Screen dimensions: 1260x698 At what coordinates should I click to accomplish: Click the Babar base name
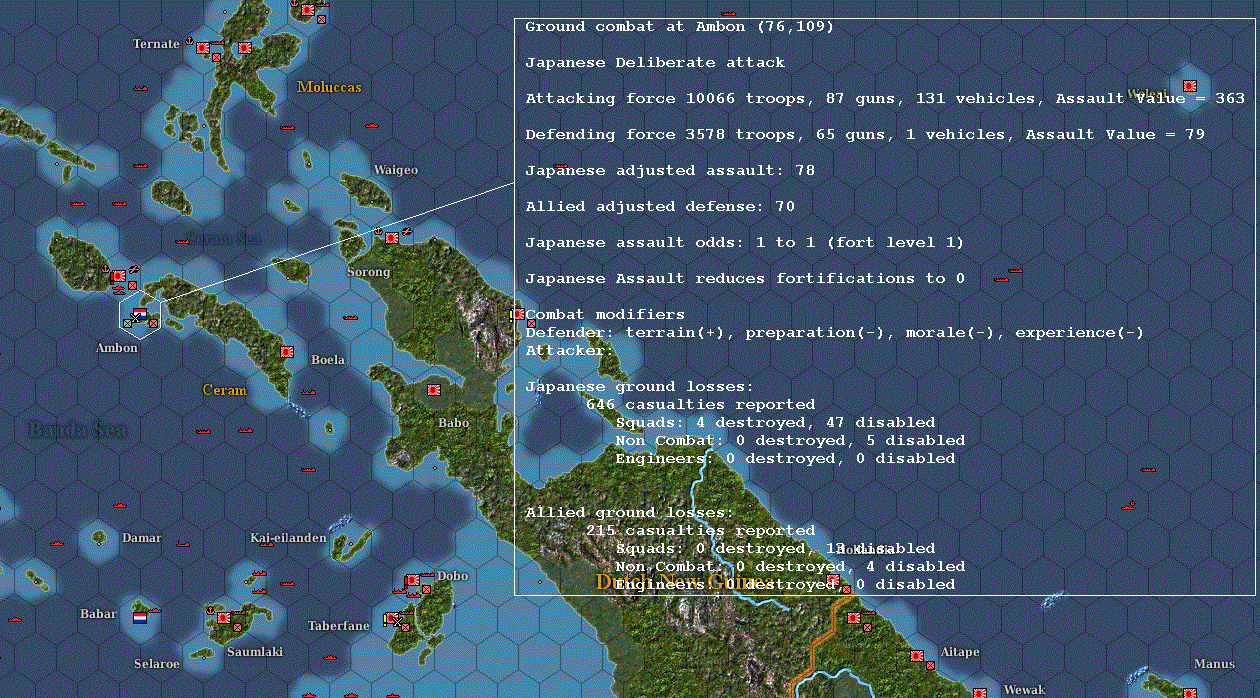pyautogui.click(x=99, y=614)
